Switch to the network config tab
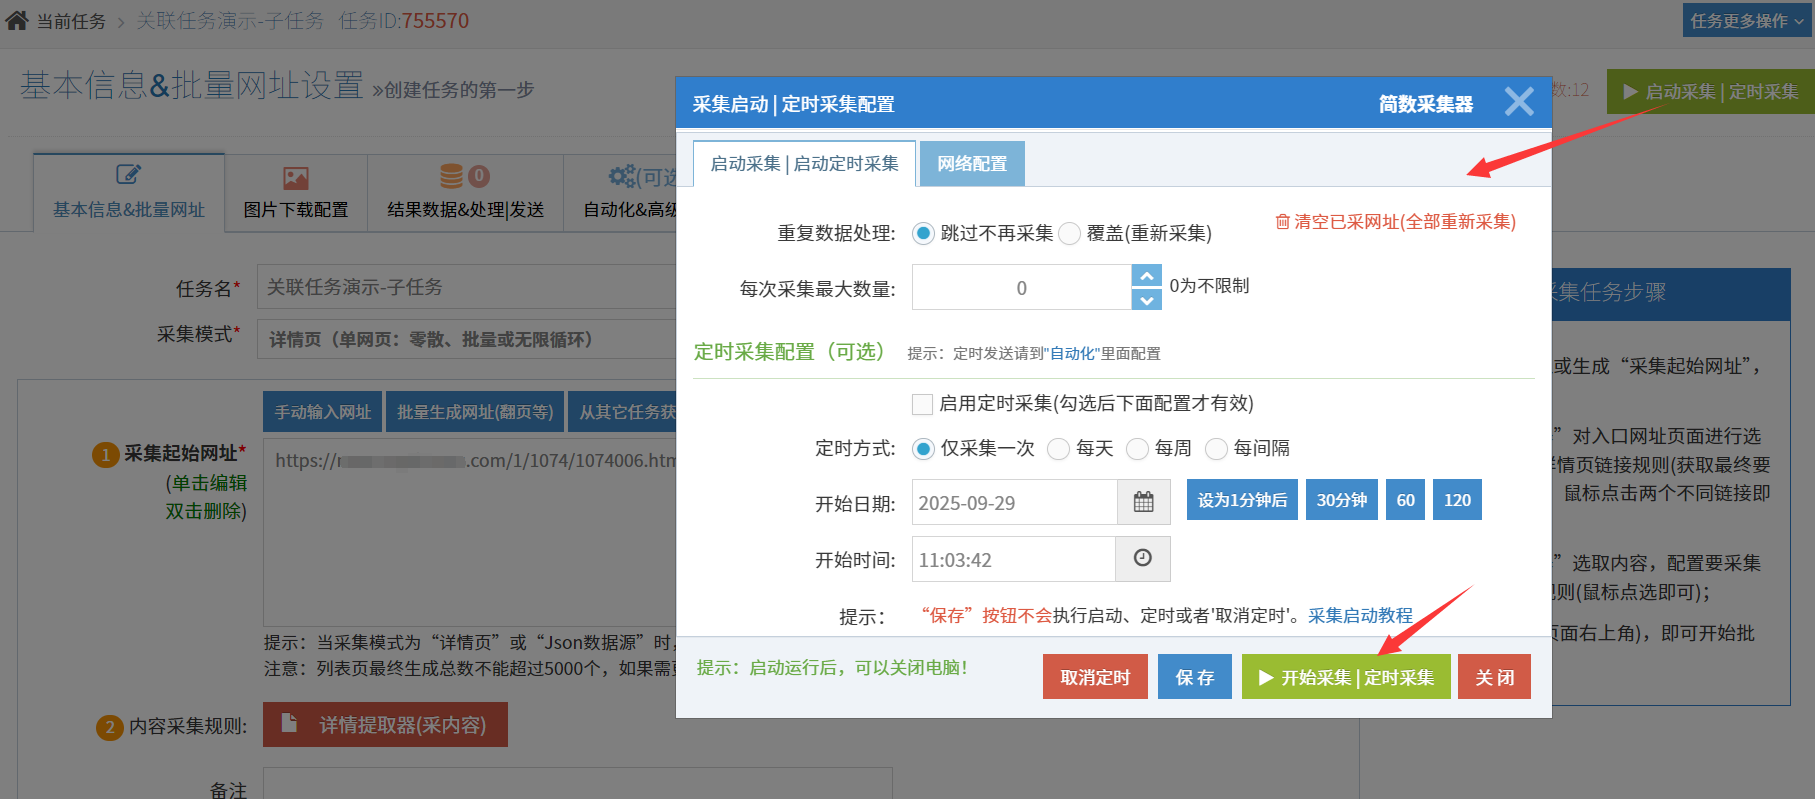 972,164
